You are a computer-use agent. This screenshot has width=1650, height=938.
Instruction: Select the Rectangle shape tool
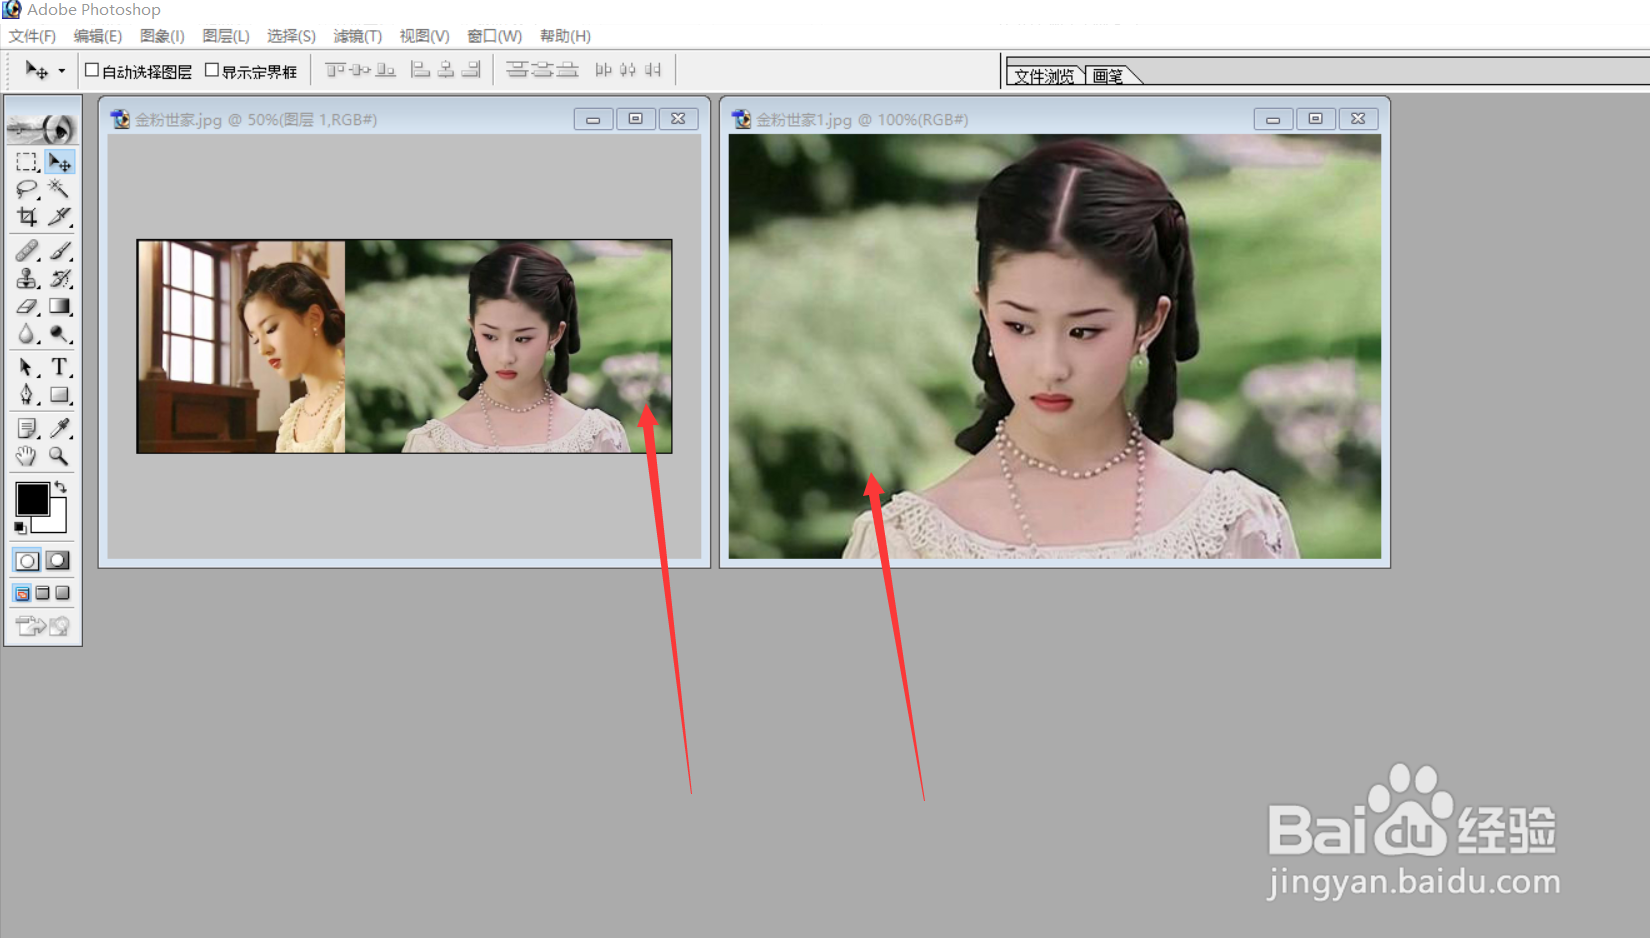[x=59, y=395]
